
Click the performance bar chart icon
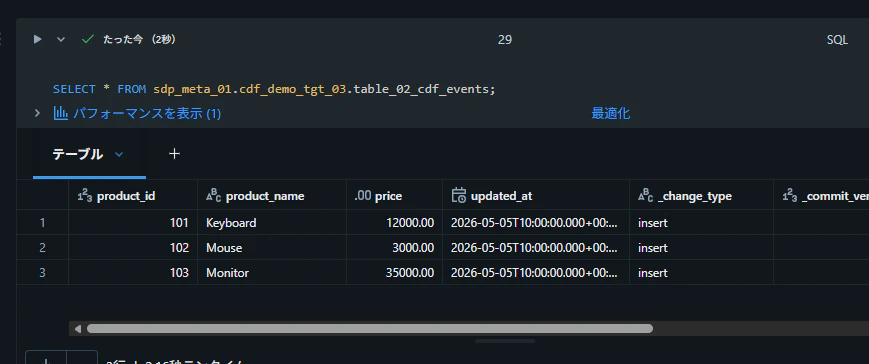(x=60, y=113)
